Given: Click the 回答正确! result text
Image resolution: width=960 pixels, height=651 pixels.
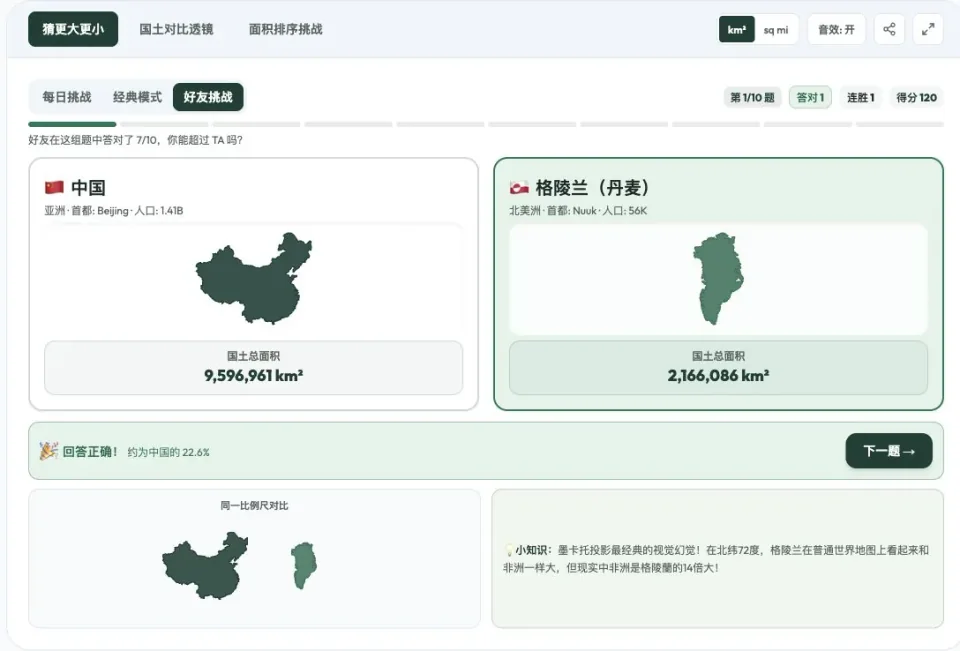Looking at the screenshot, I should tap(89, 452).
